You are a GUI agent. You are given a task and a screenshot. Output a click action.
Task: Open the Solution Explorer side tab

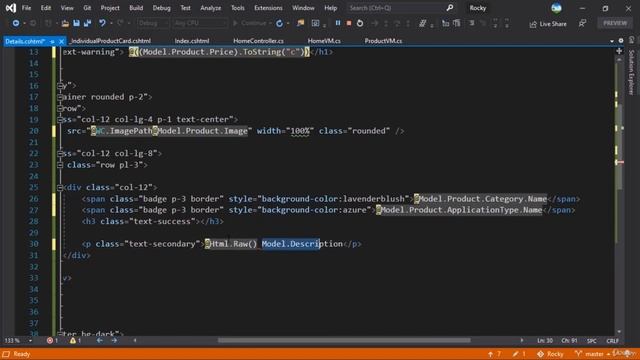coord(631,72)
